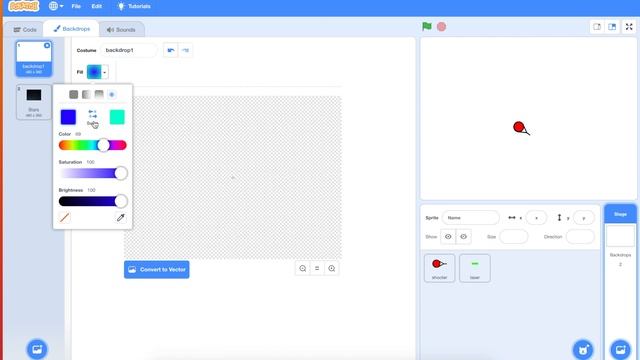The width and height of the screenshot is (640, 360).
Task: Choose vertical gradient fill style
Action: [x=99, y=95]
